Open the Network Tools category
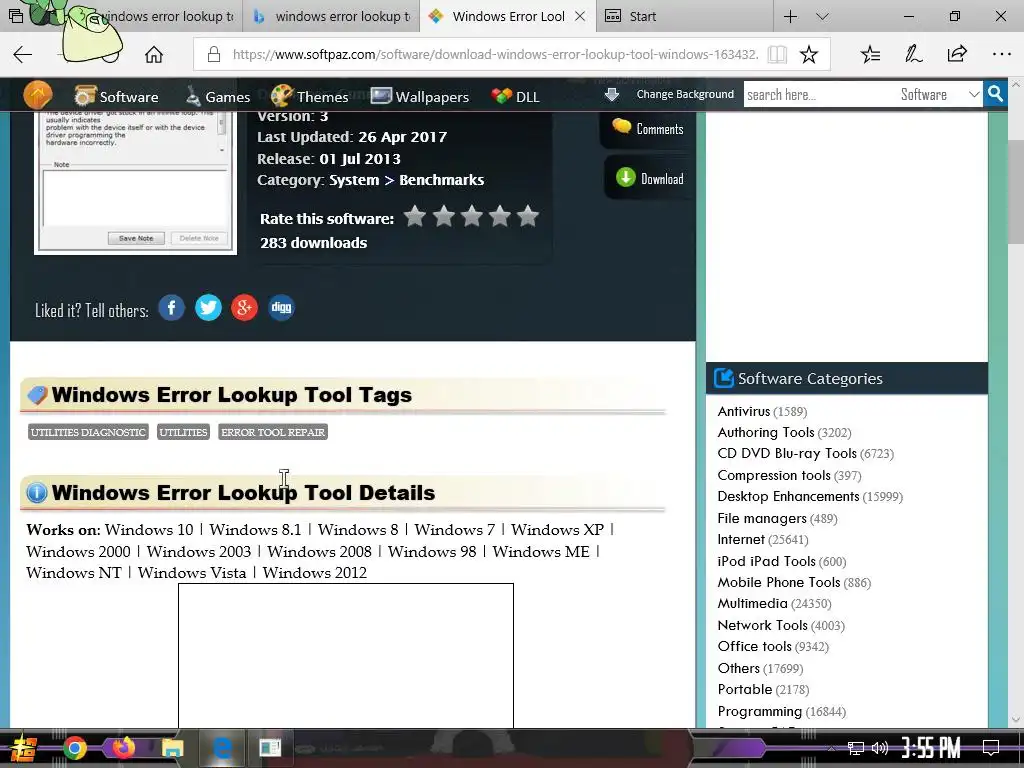This screenshot has height=768, width=1024. (x=763, y=626)
